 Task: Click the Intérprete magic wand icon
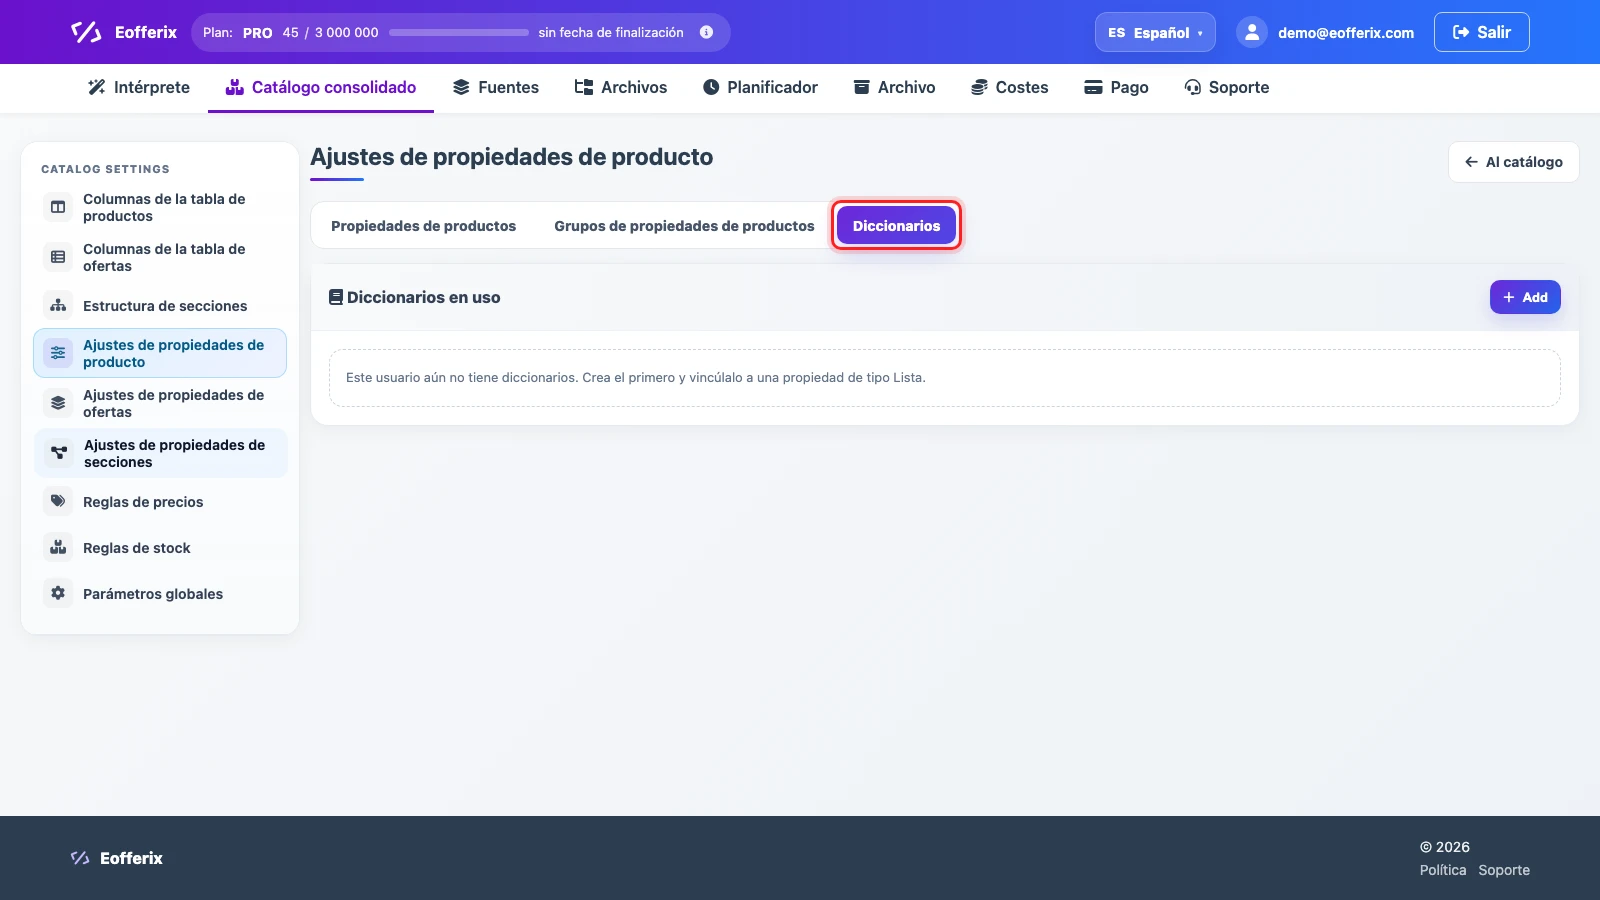point(97,87)
